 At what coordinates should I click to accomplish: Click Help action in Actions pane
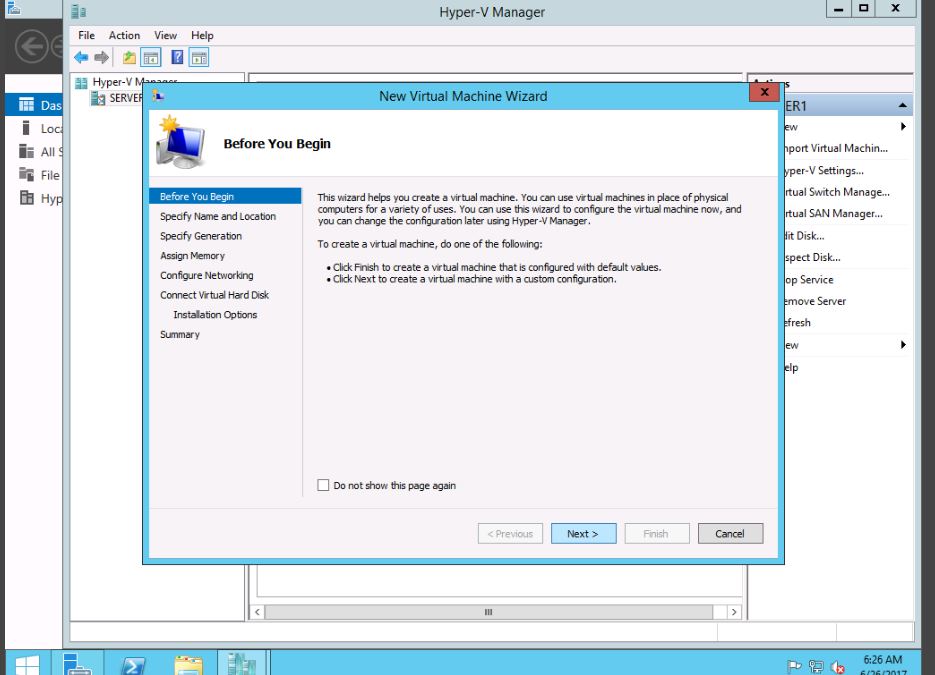click(791, 367)
